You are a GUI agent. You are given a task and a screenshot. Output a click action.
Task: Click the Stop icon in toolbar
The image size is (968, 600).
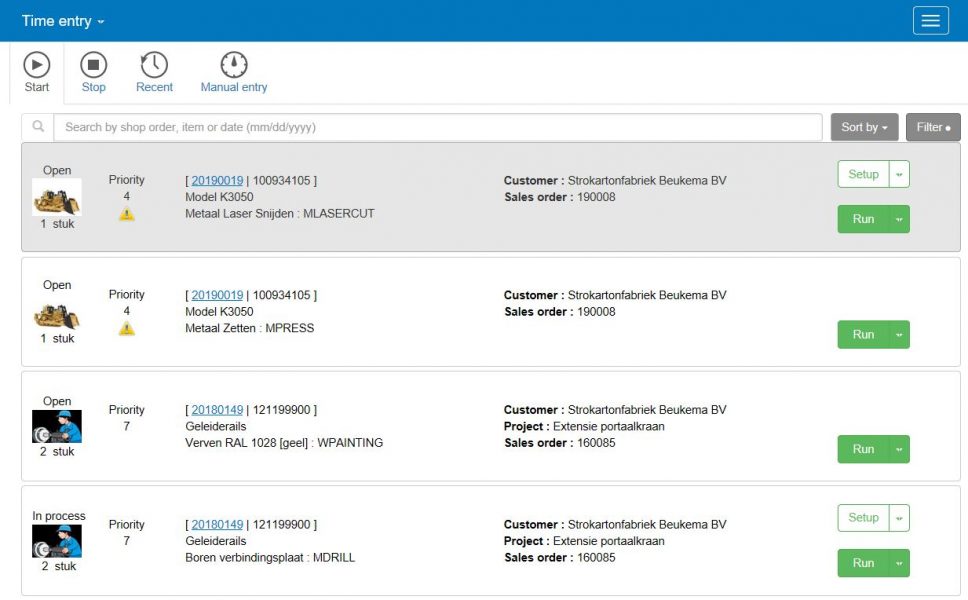click(x=93, y=66)
